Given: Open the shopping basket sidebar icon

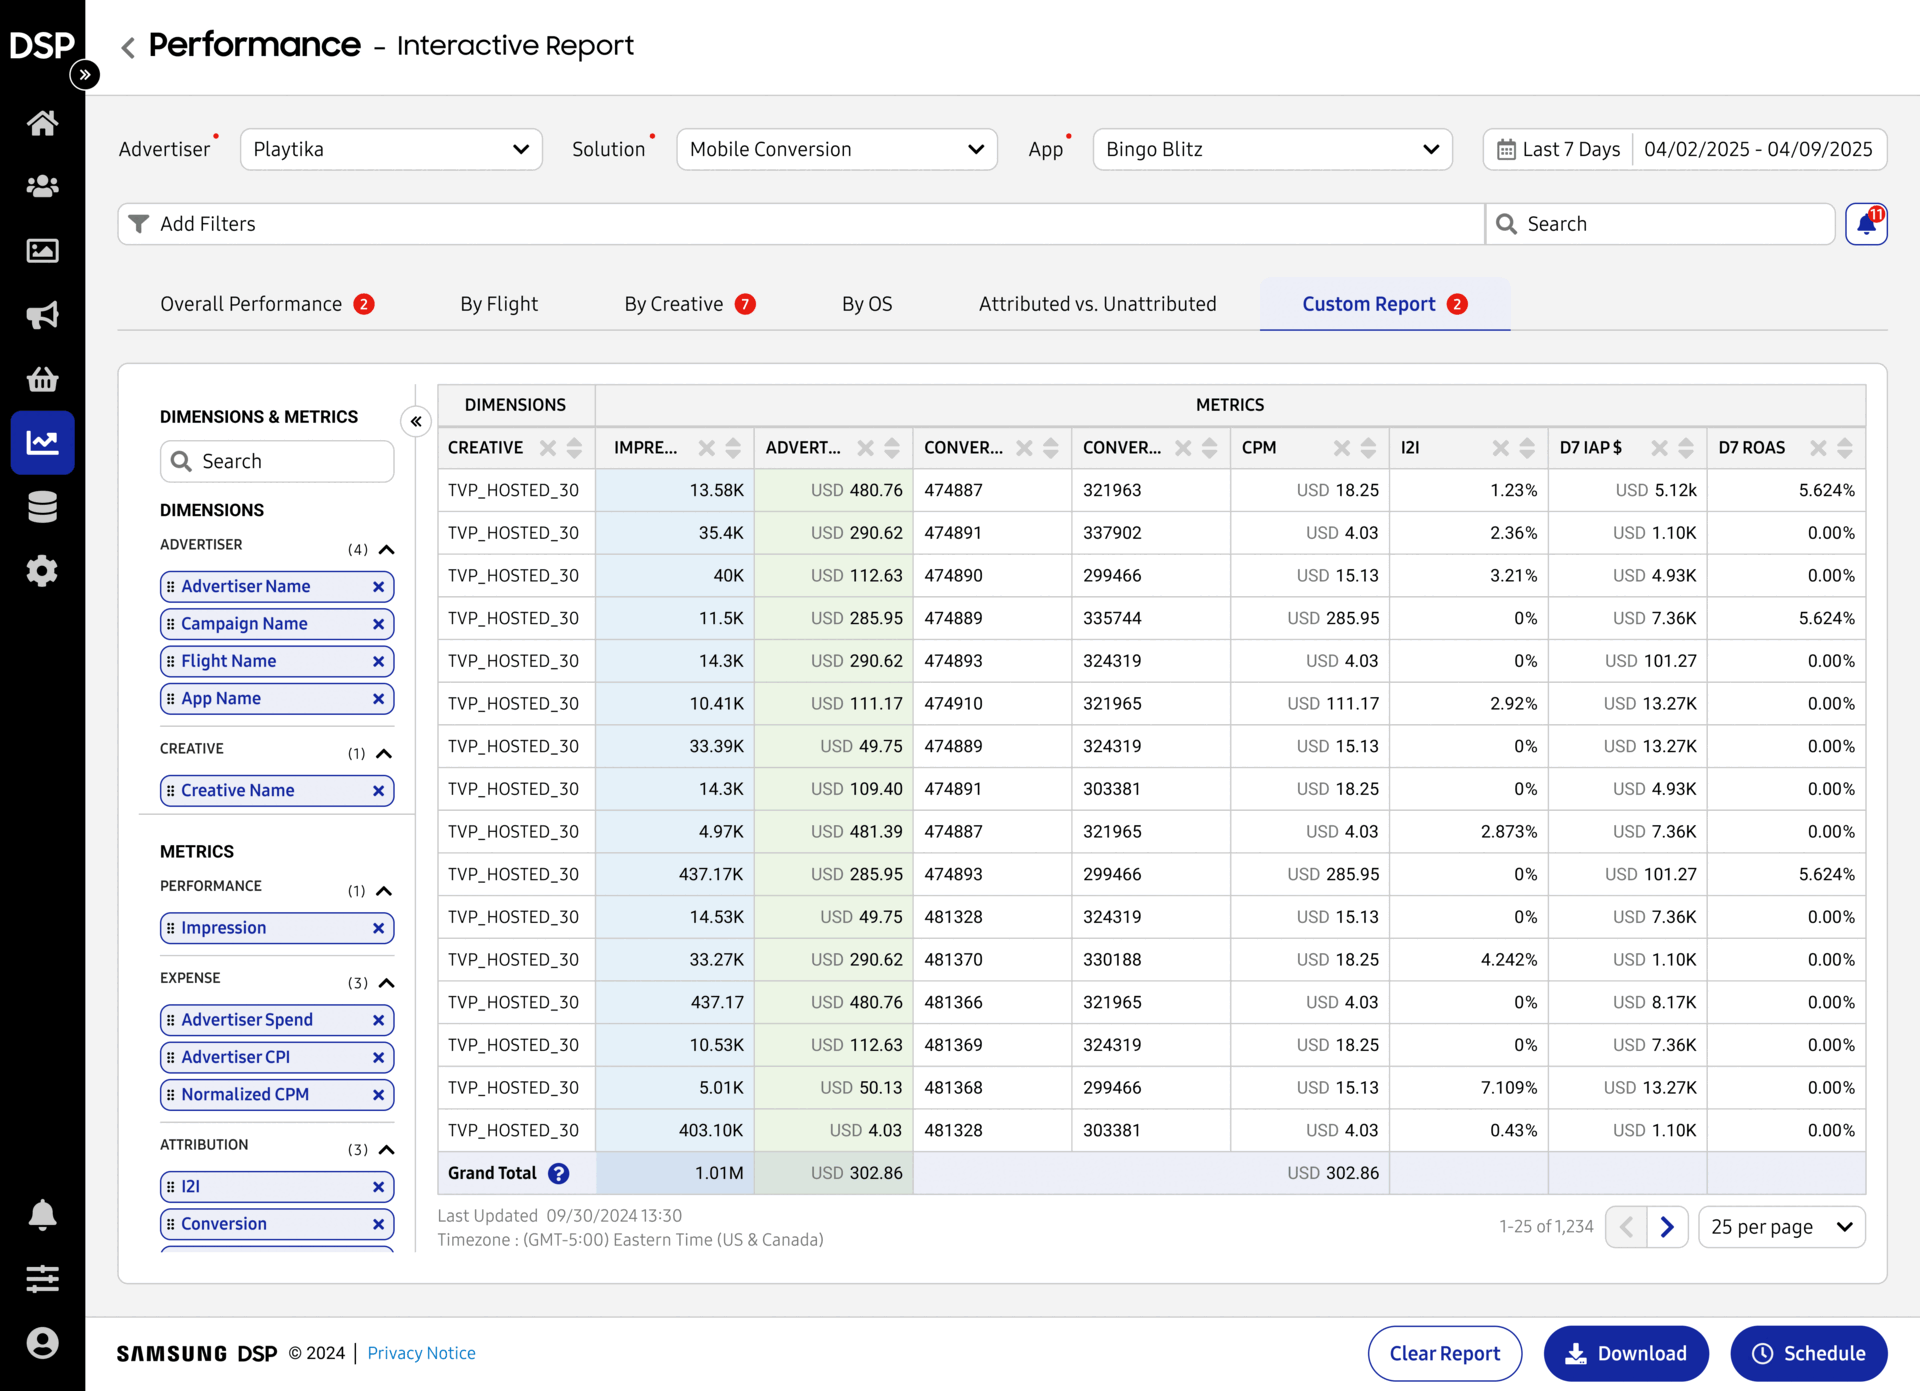Looking at the screenshot, I should 42,379.
